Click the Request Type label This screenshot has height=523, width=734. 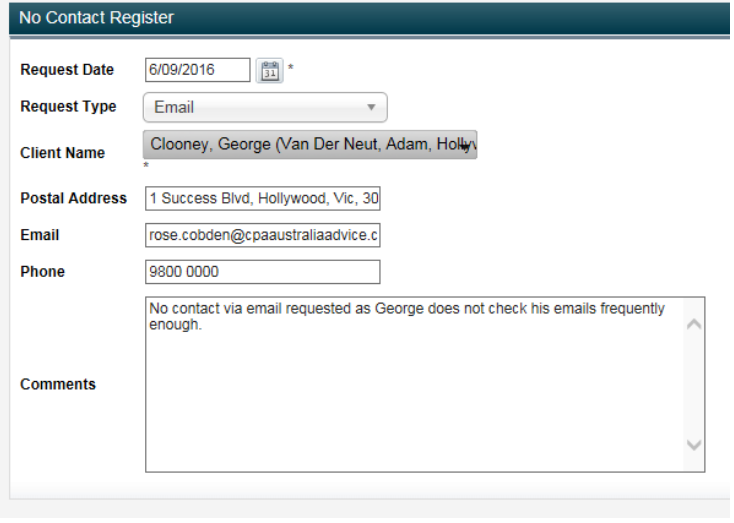(69, 107)
